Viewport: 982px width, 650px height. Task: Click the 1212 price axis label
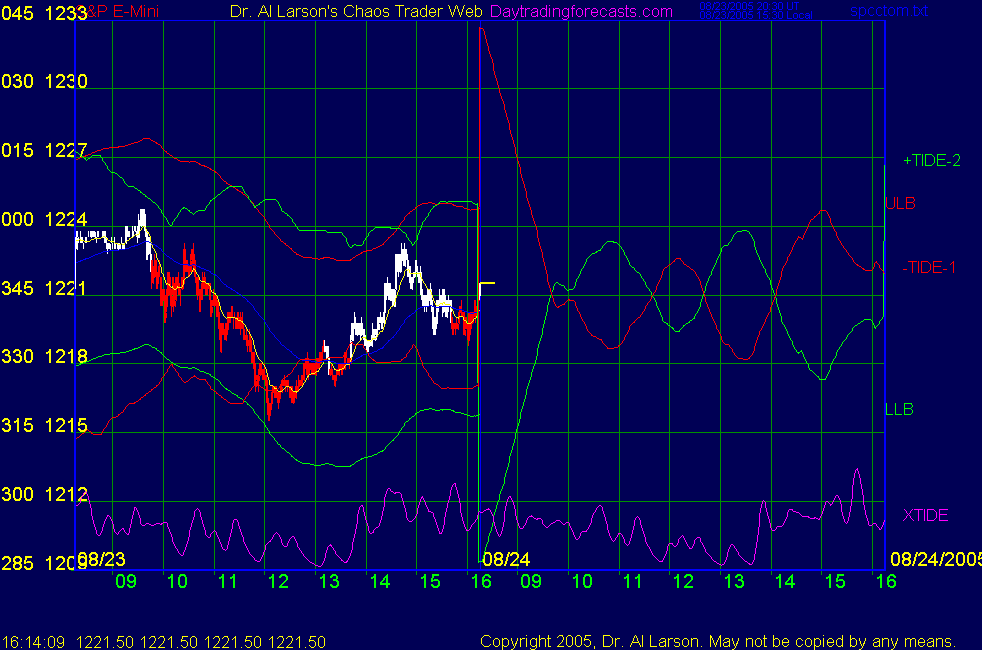66,494
